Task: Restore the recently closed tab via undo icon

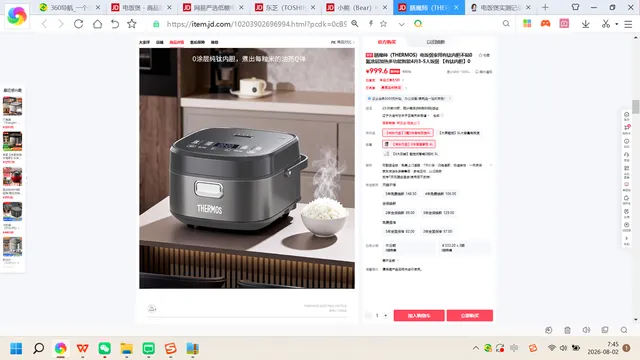Action: click(x=115, y=24)
